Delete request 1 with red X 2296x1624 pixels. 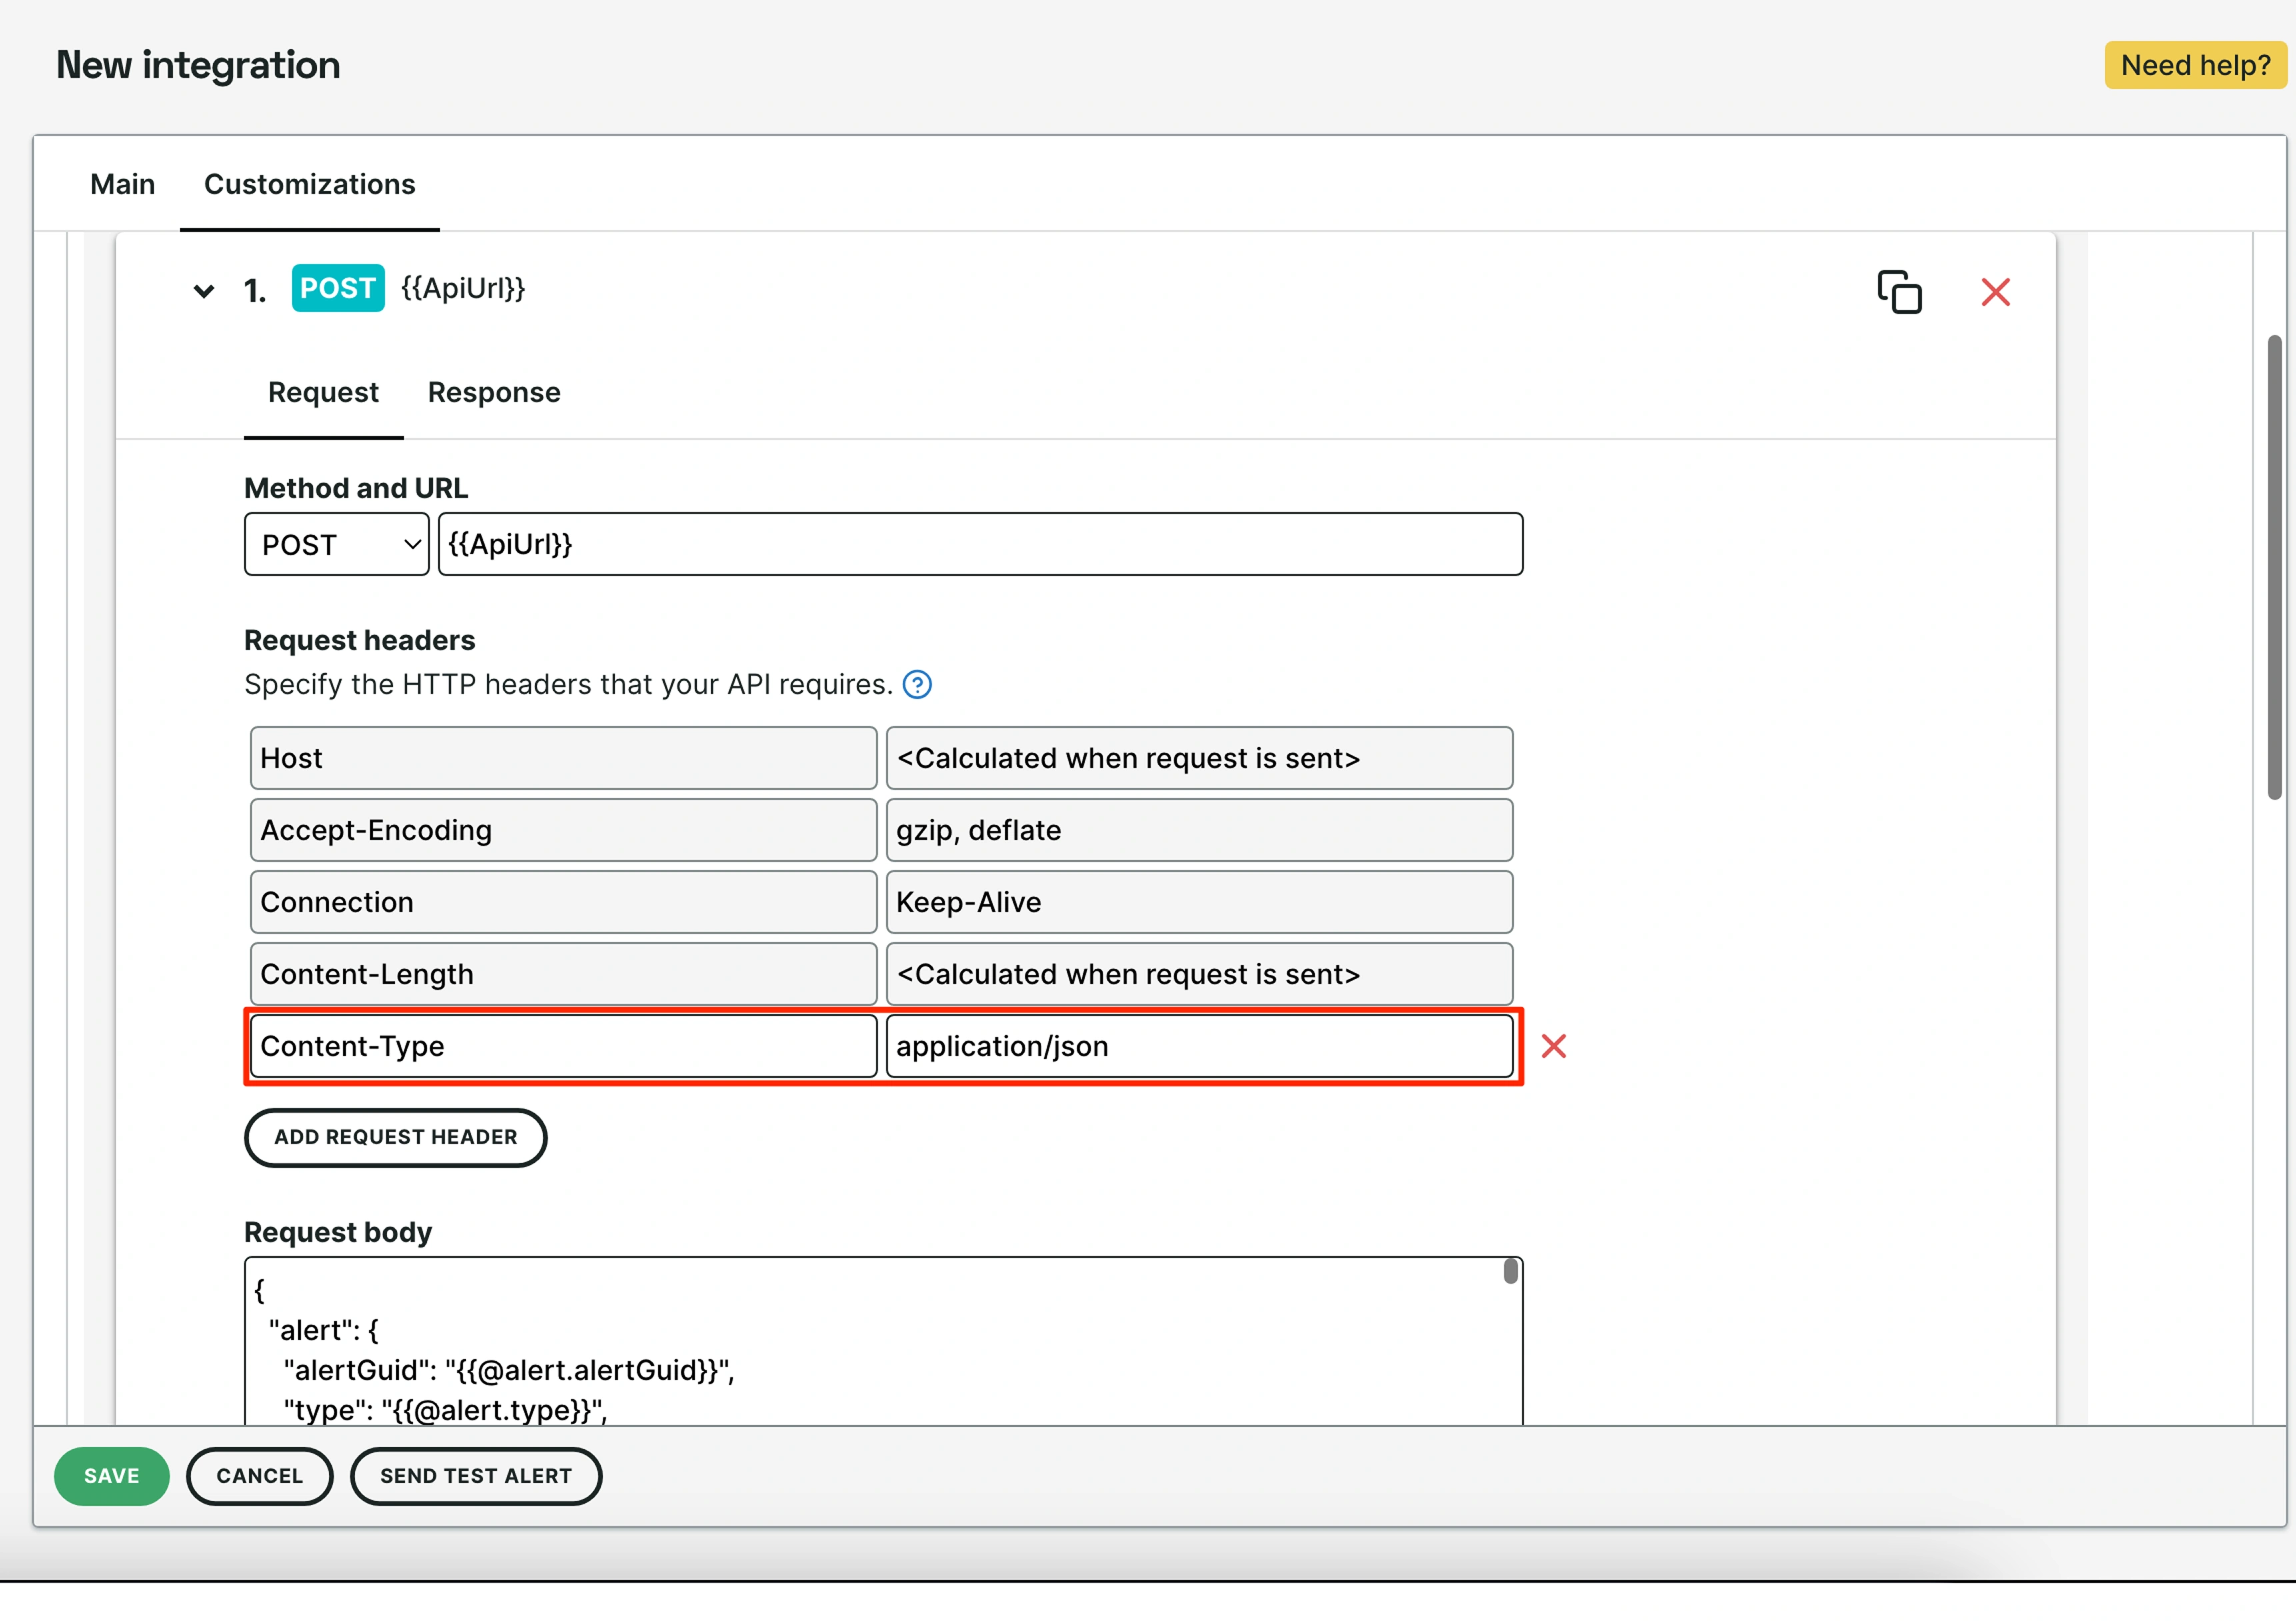(1995, 292)
